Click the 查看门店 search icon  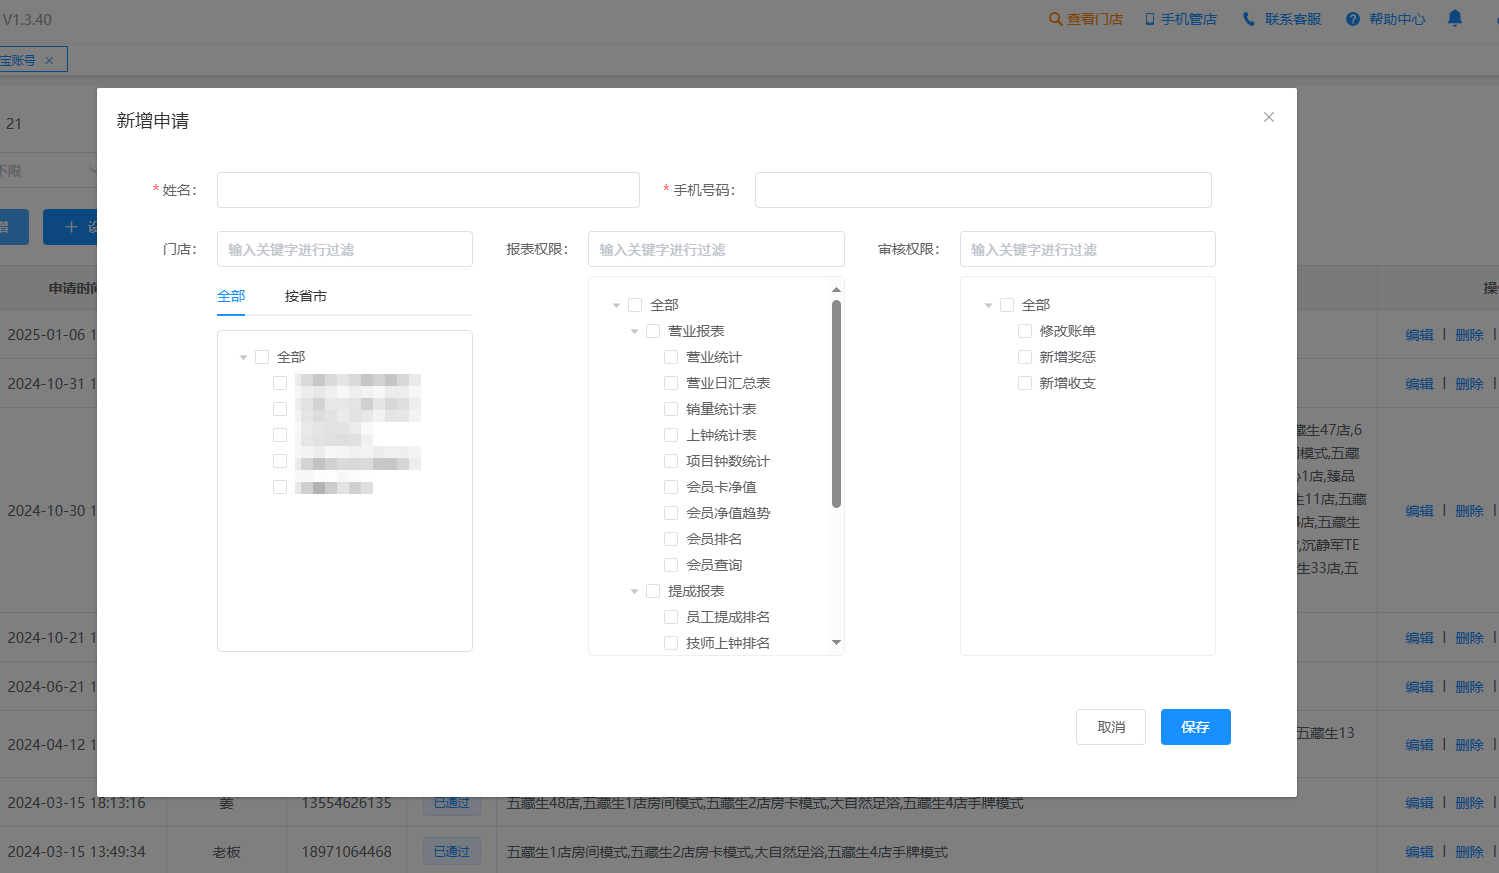point(1055,19)
